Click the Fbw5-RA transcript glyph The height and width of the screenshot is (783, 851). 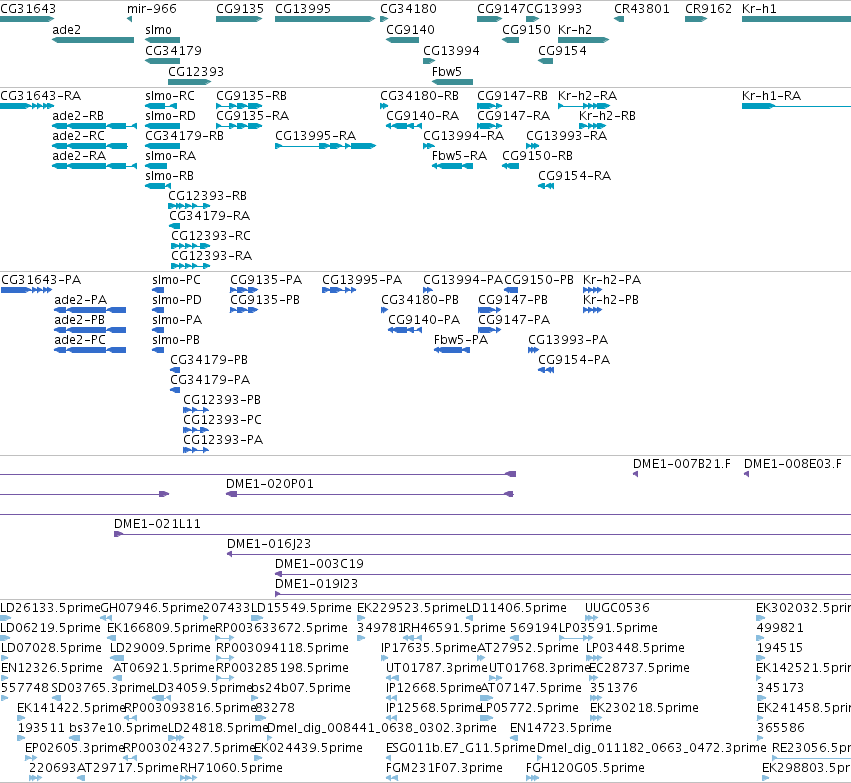452,166
